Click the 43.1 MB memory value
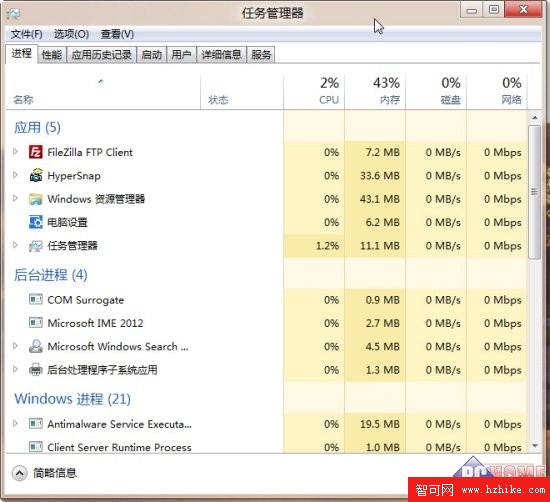550x502 pixels. (380, 199)
